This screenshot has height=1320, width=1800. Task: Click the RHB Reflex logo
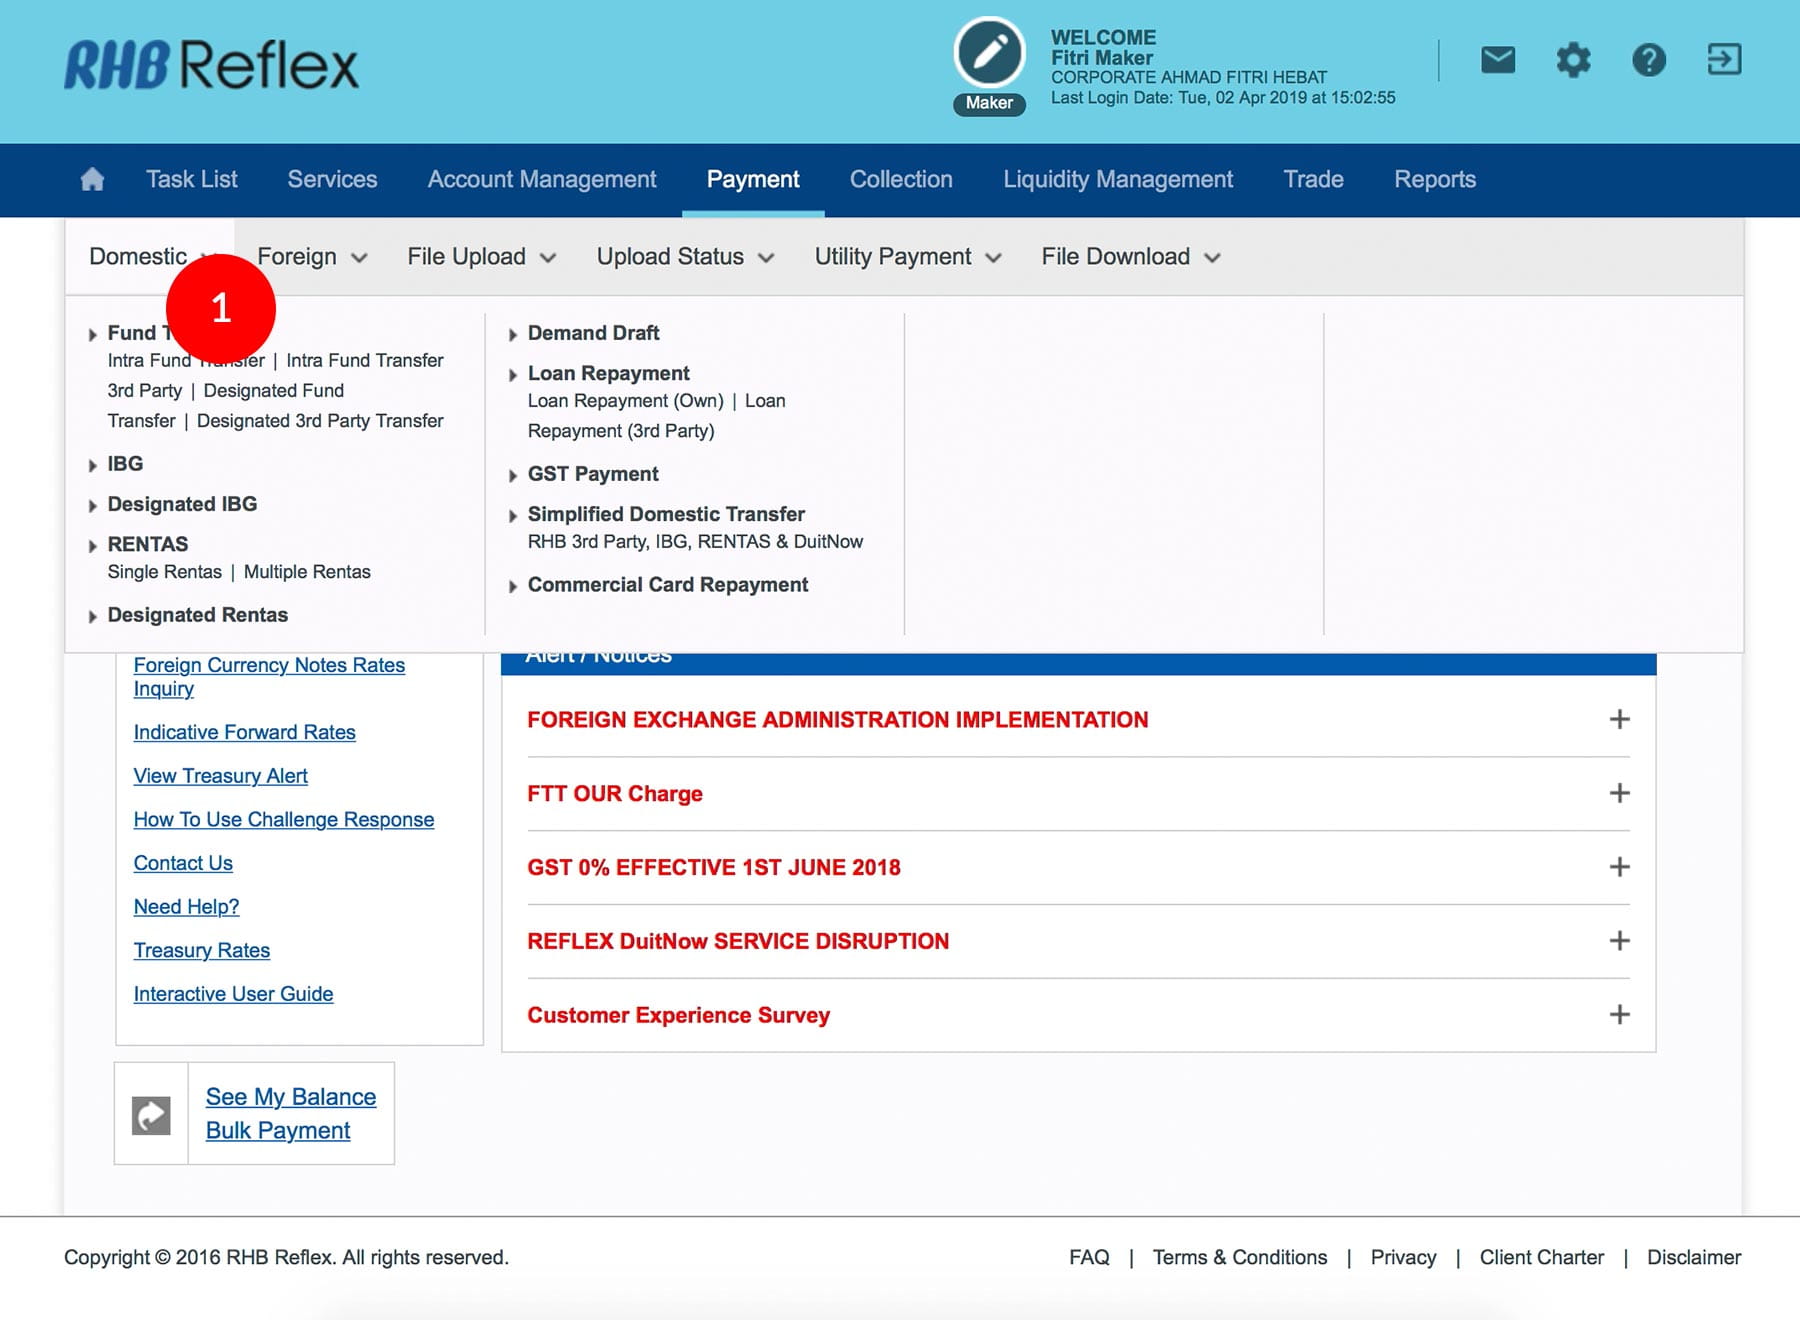(x=211, y=66)
